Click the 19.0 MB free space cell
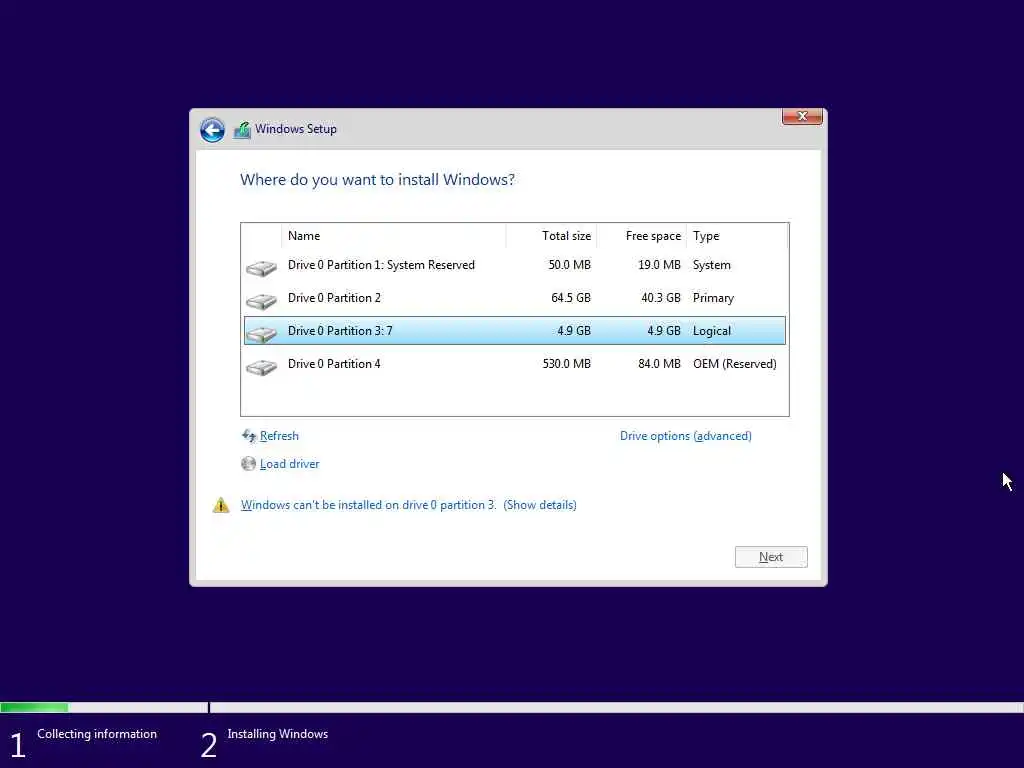This screenshot has height=768, width=1024. [659, 264]
